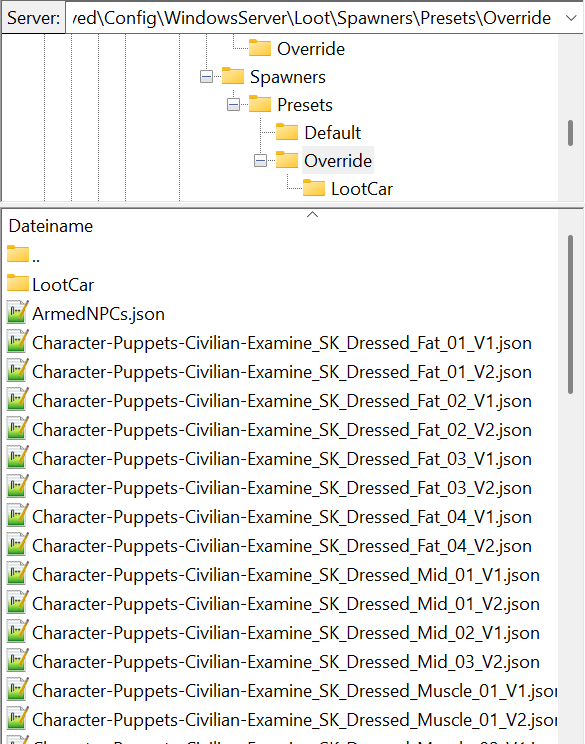Open the Server path dropdown arrow

click(x=571, y=18)
